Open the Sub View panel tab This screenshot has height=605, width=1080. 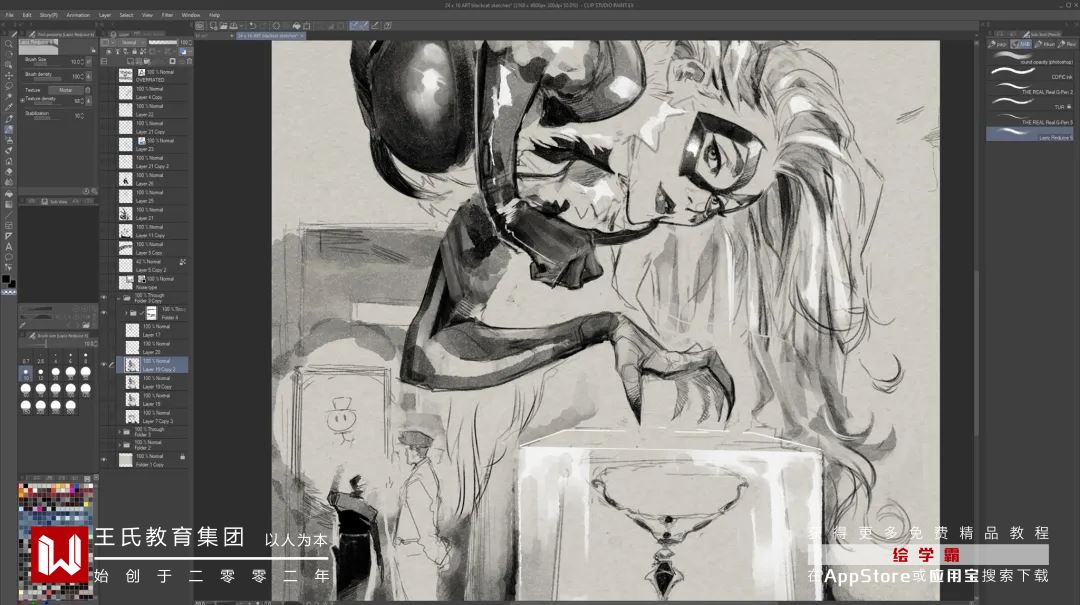coord(55,201)
